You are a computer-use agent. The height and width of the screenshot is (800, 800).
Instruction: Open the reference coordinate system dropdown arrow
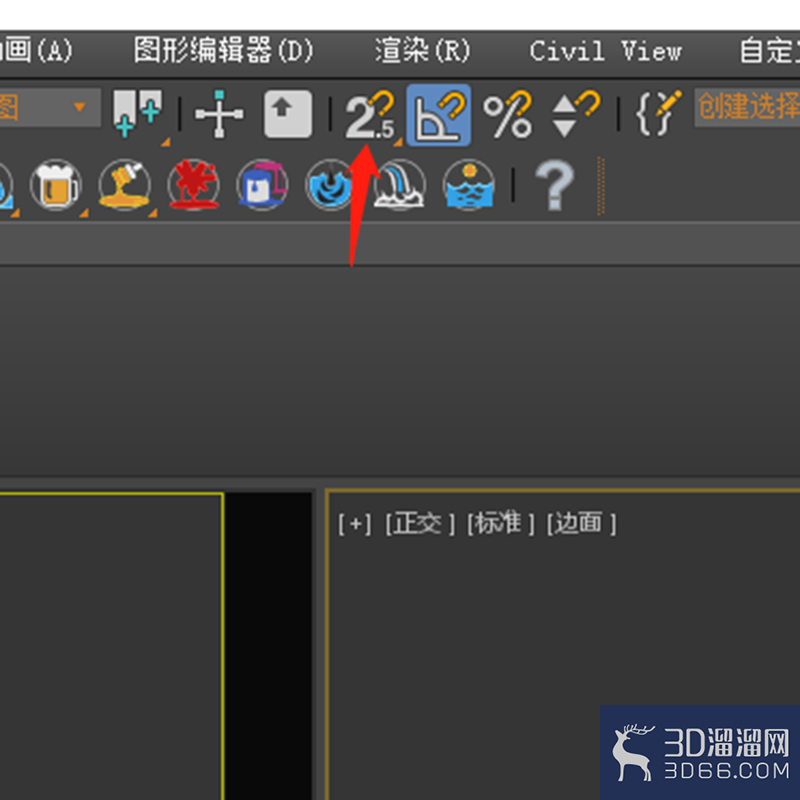(x=79, y=107)
